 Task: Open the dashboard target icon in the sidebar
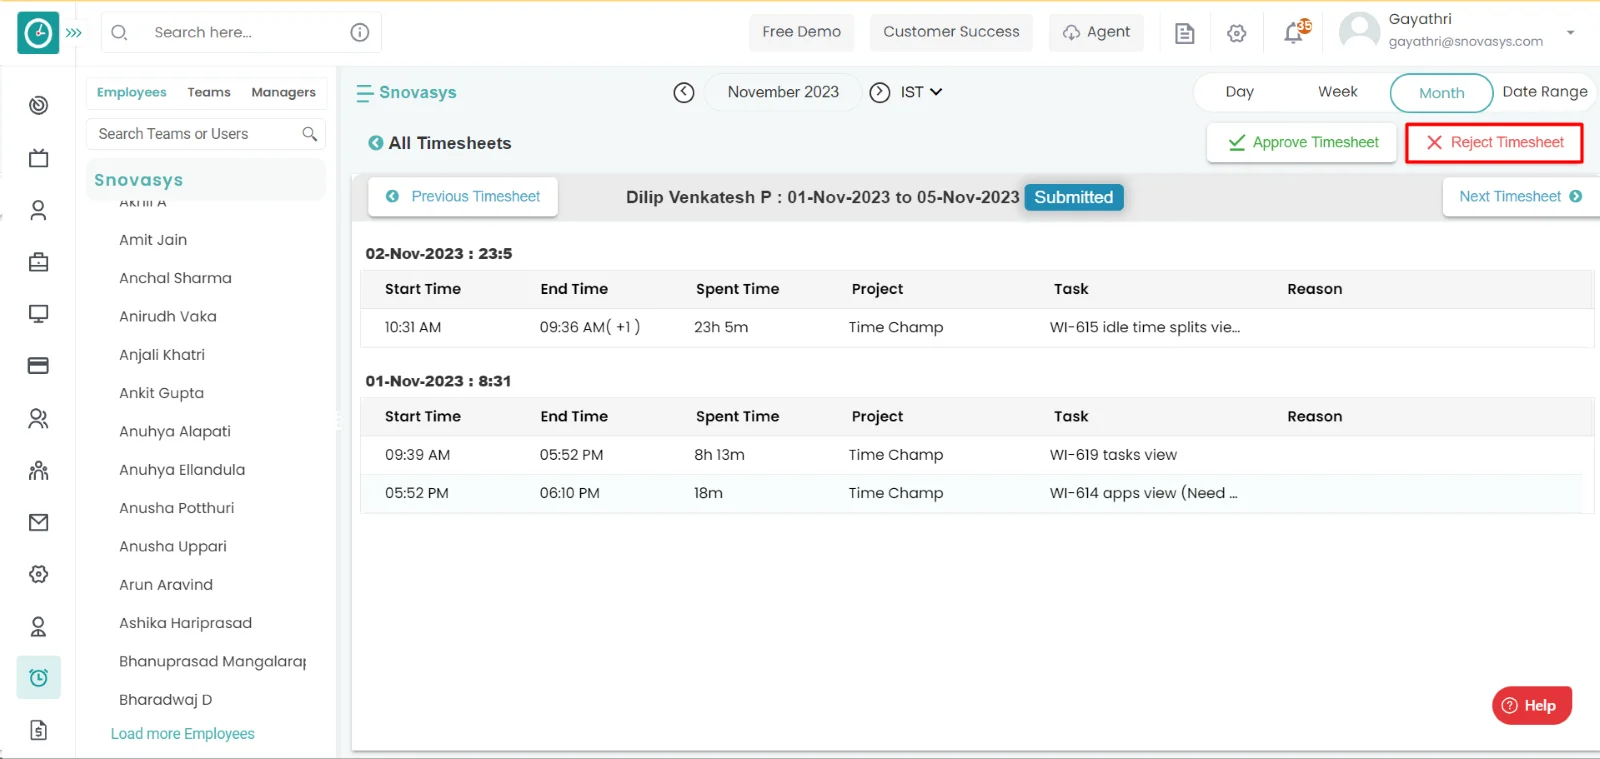[39, 105]
